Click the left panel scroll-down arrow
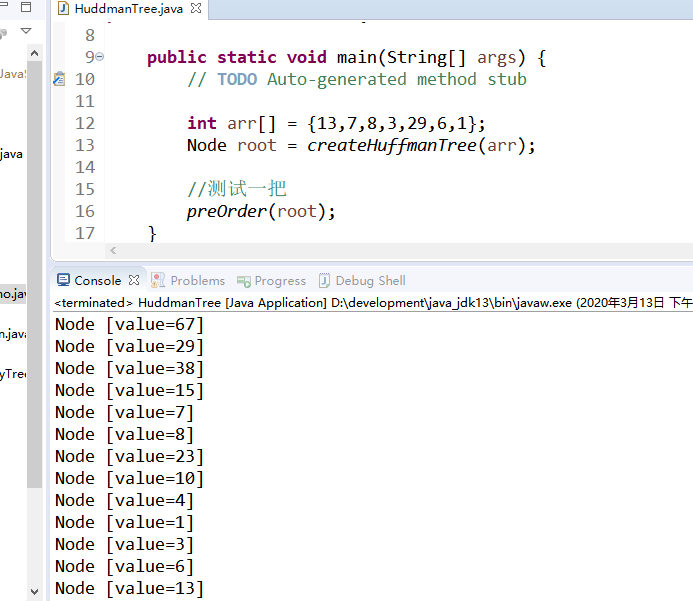The height and width of the screenshot is (601, 693). click(34, 591)
